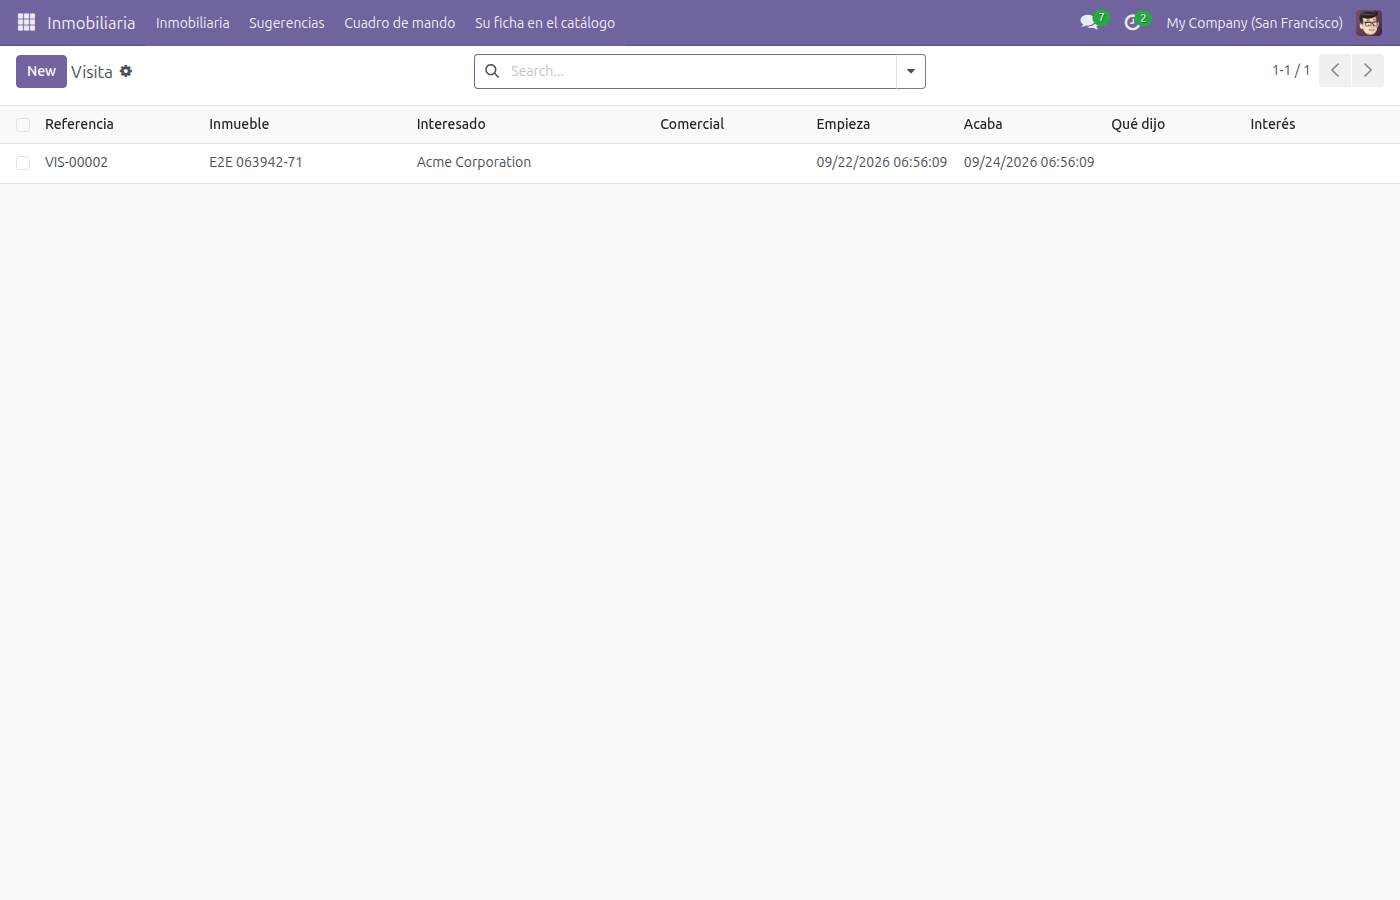
Task: Open Su ficha en el catálogo menu
Action: tap(545, 22)
